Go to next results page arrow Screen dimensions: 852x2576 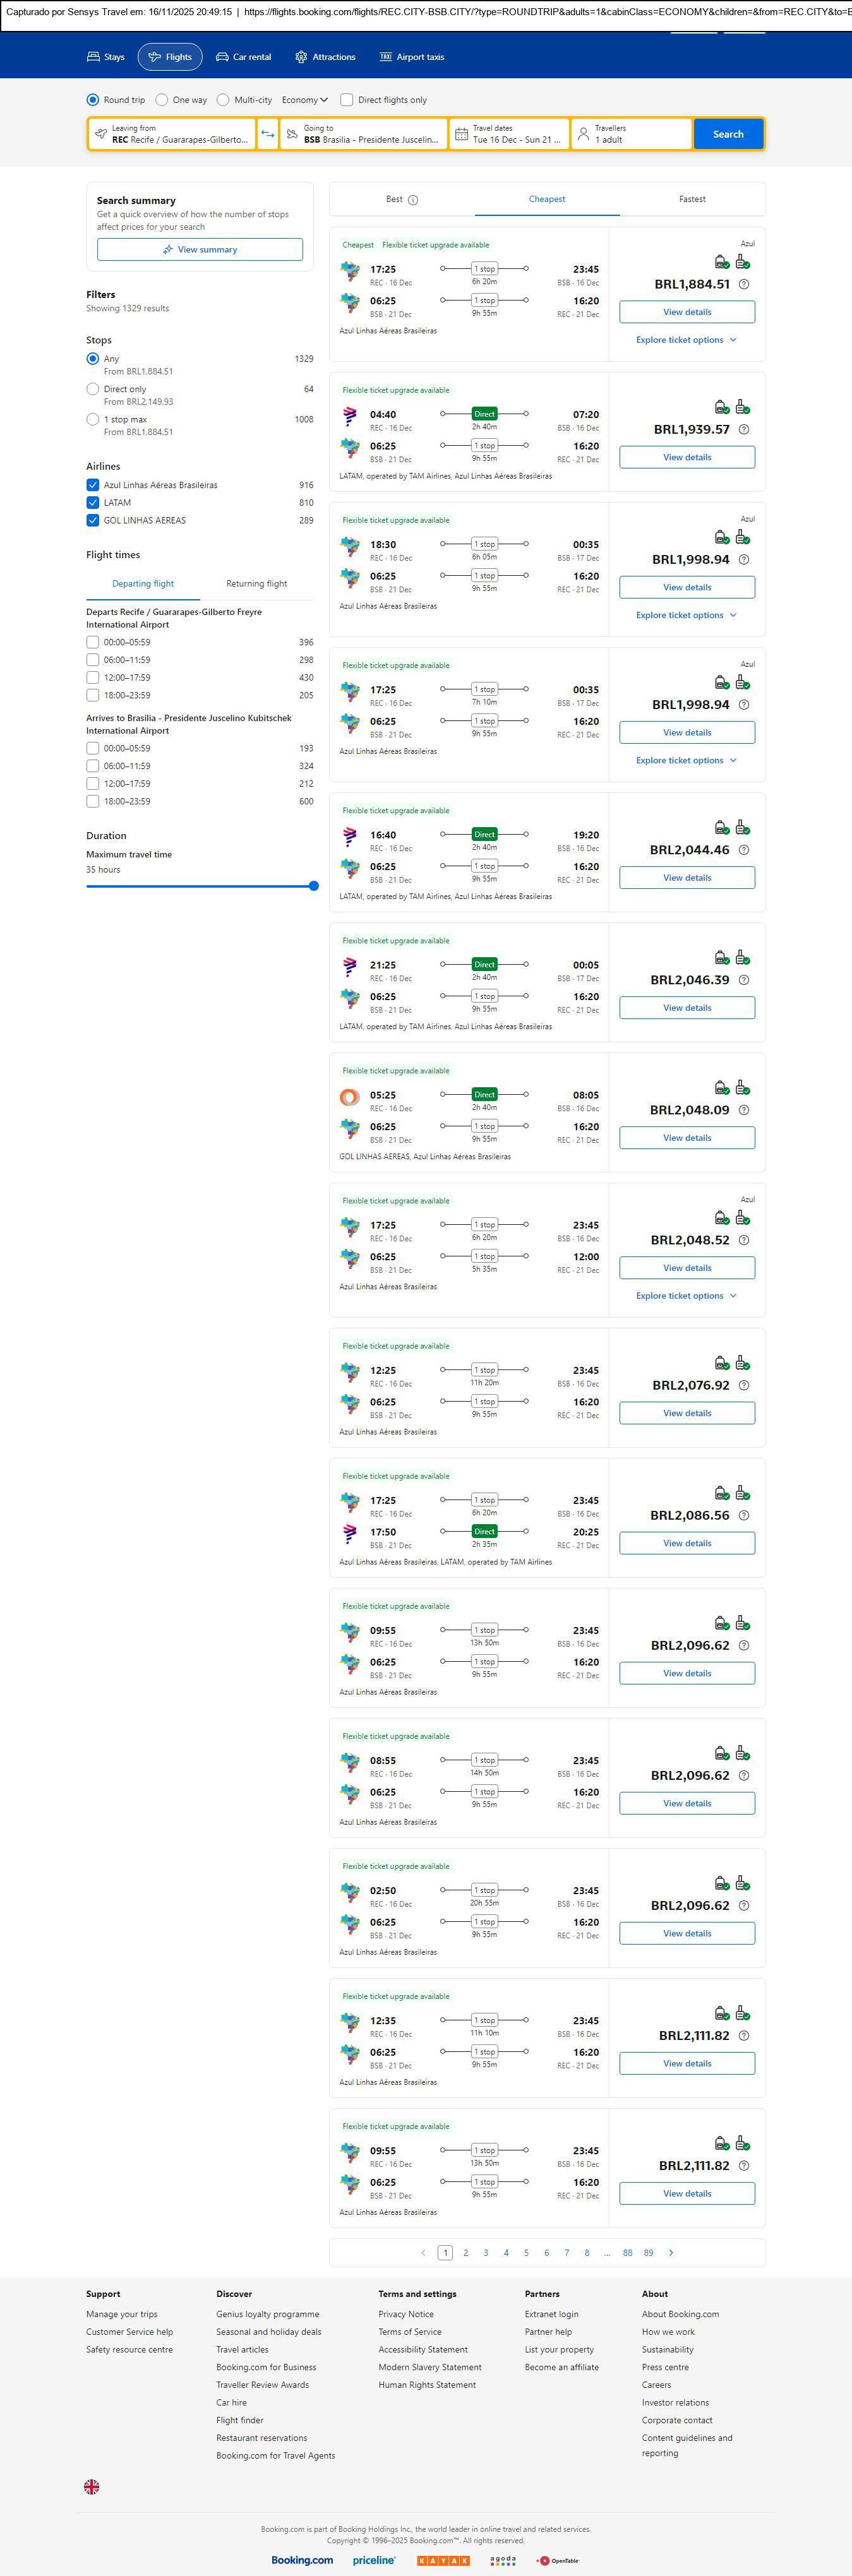[x=670, y=2252]
